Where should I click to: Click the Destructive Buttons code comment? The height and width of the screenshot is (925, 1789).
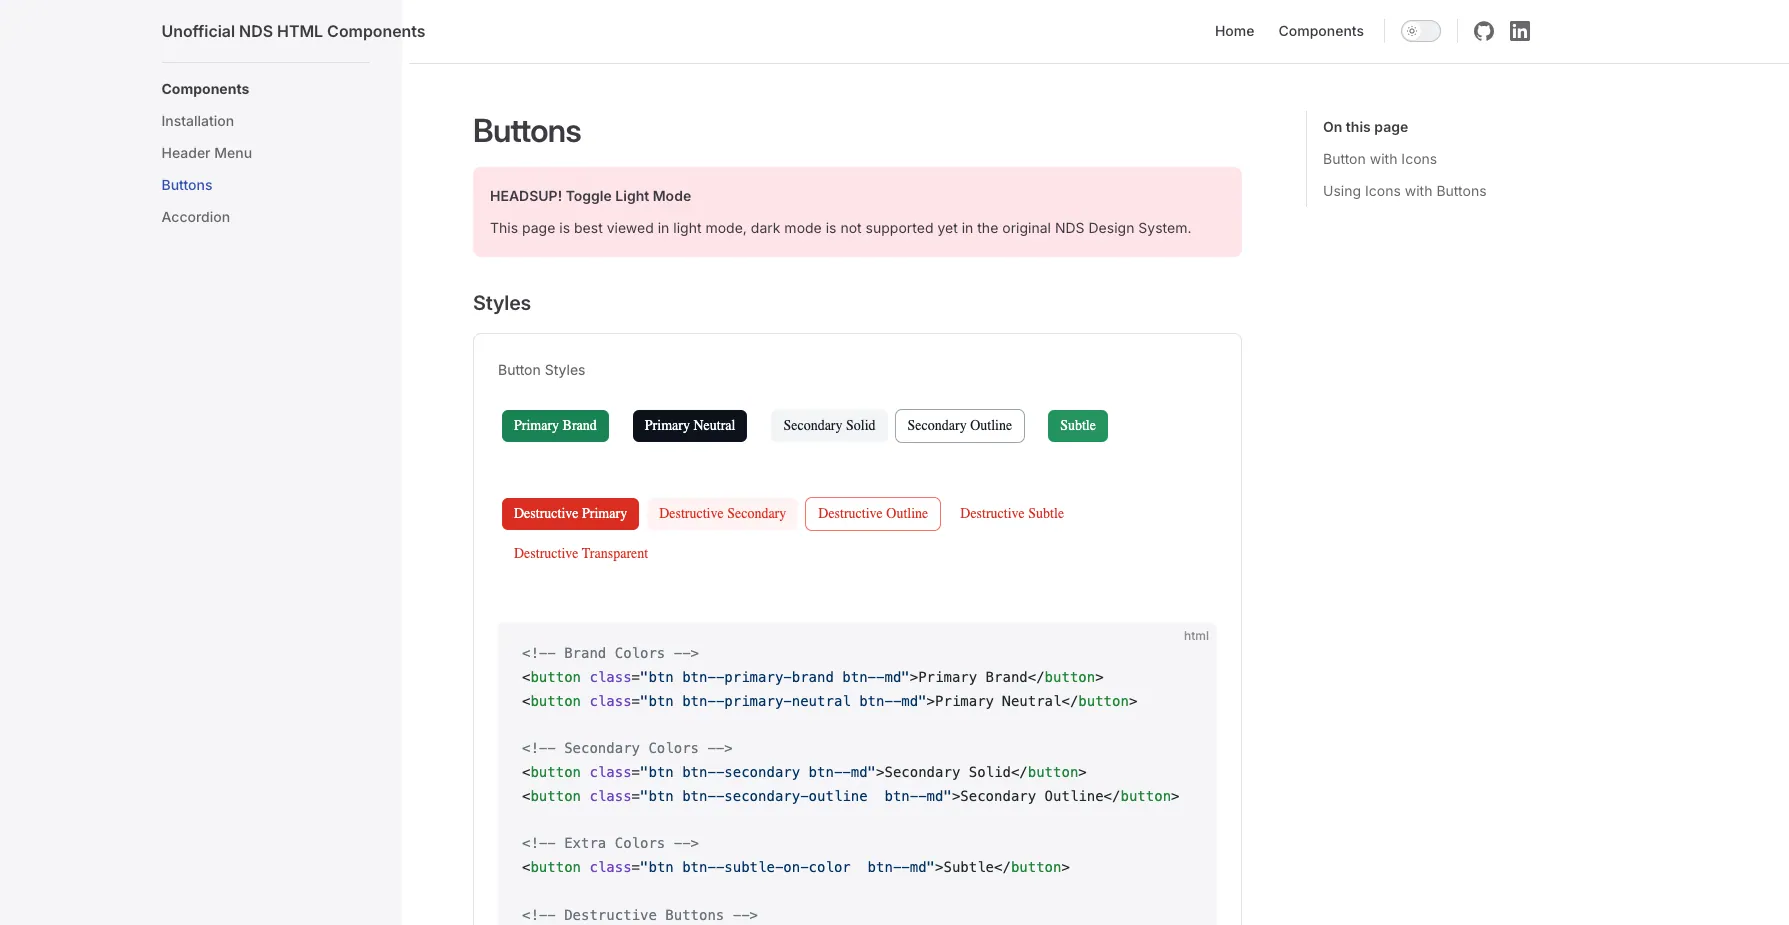pyautogui.click(x=640, y=915)
